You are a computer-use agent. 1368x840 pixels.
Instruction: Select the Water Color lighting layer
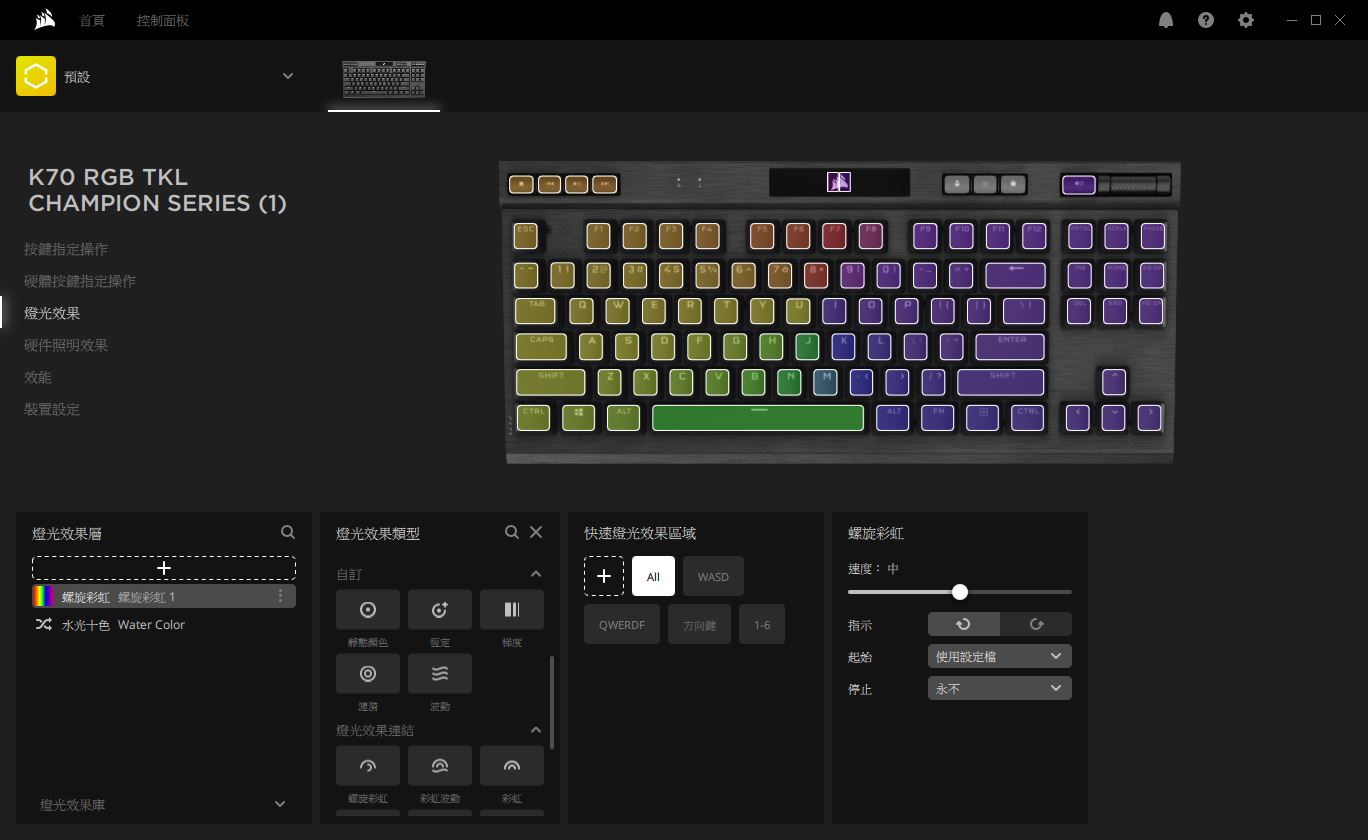point(164,624)
